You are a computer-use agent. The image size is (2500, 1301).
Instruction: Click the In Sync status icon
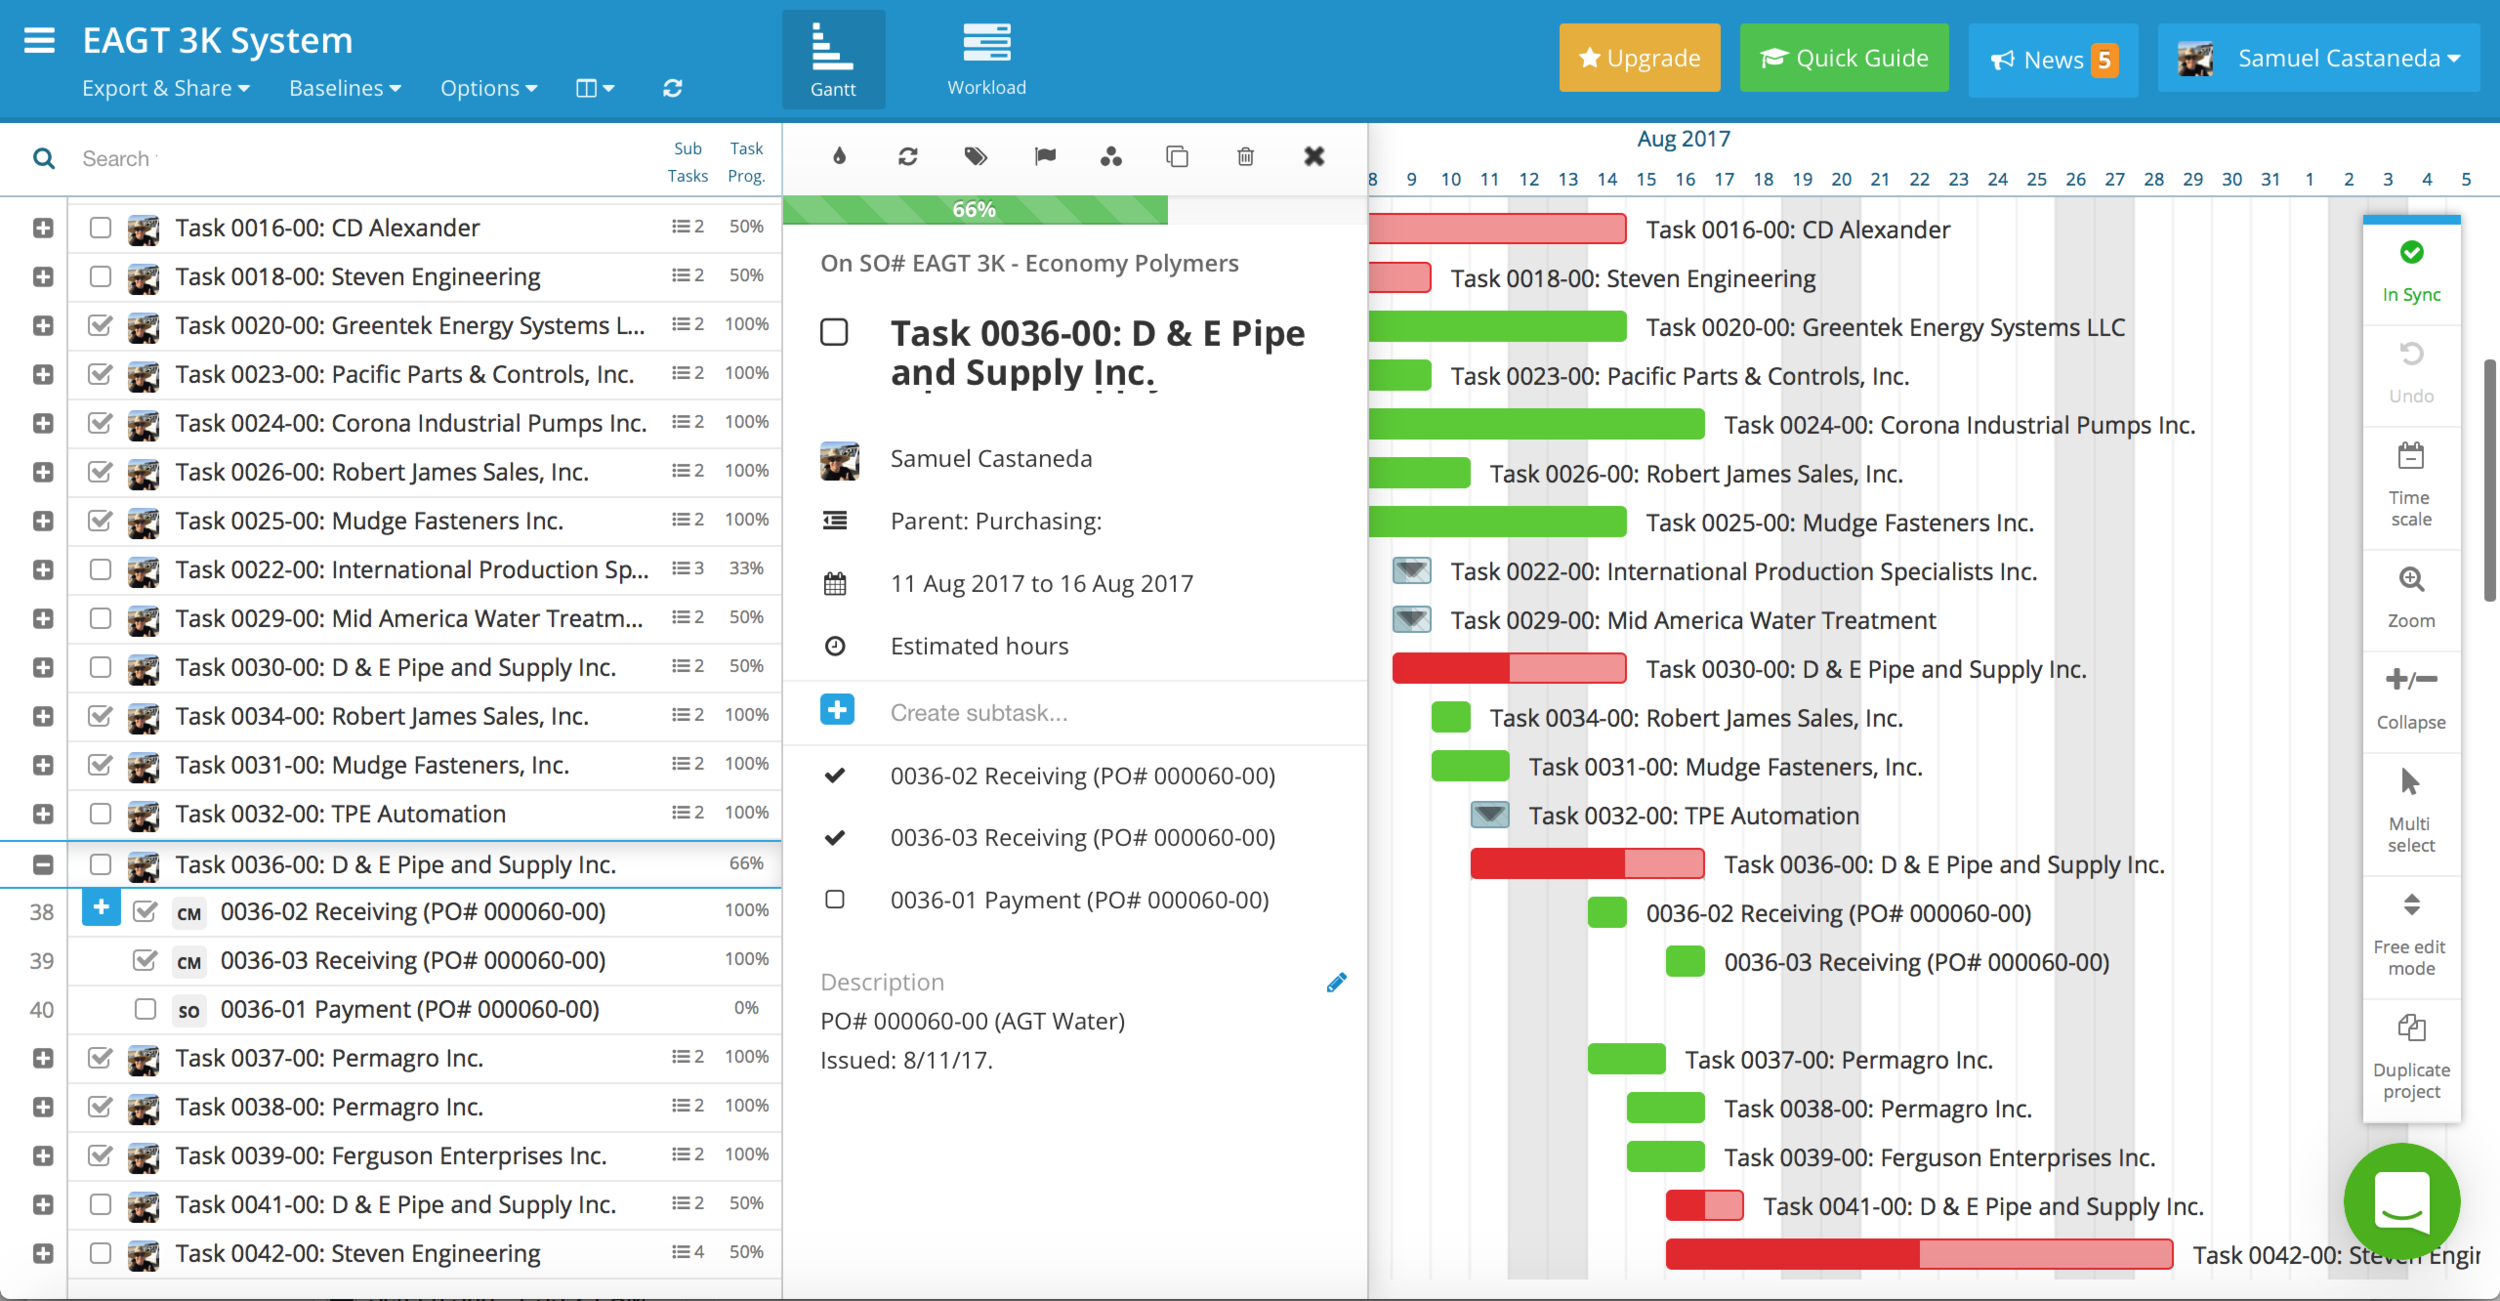2411,252
